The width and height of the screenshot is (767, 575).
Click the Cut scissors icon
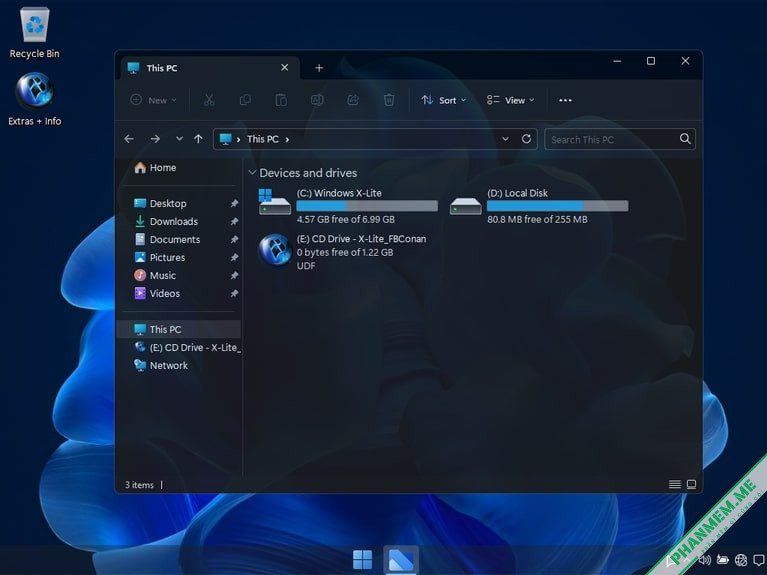(x=209, y=100)
